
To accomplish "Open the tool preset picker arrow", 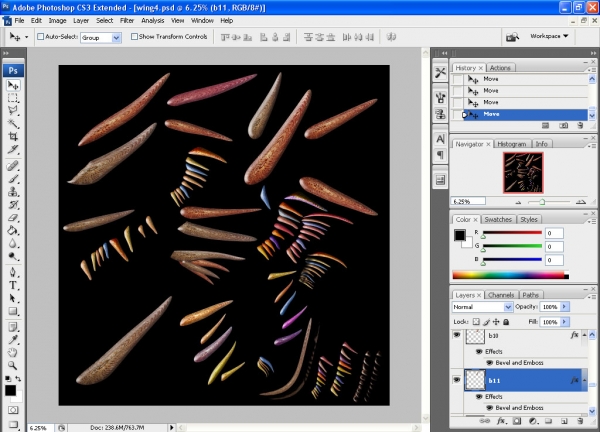I will (26, 37).
